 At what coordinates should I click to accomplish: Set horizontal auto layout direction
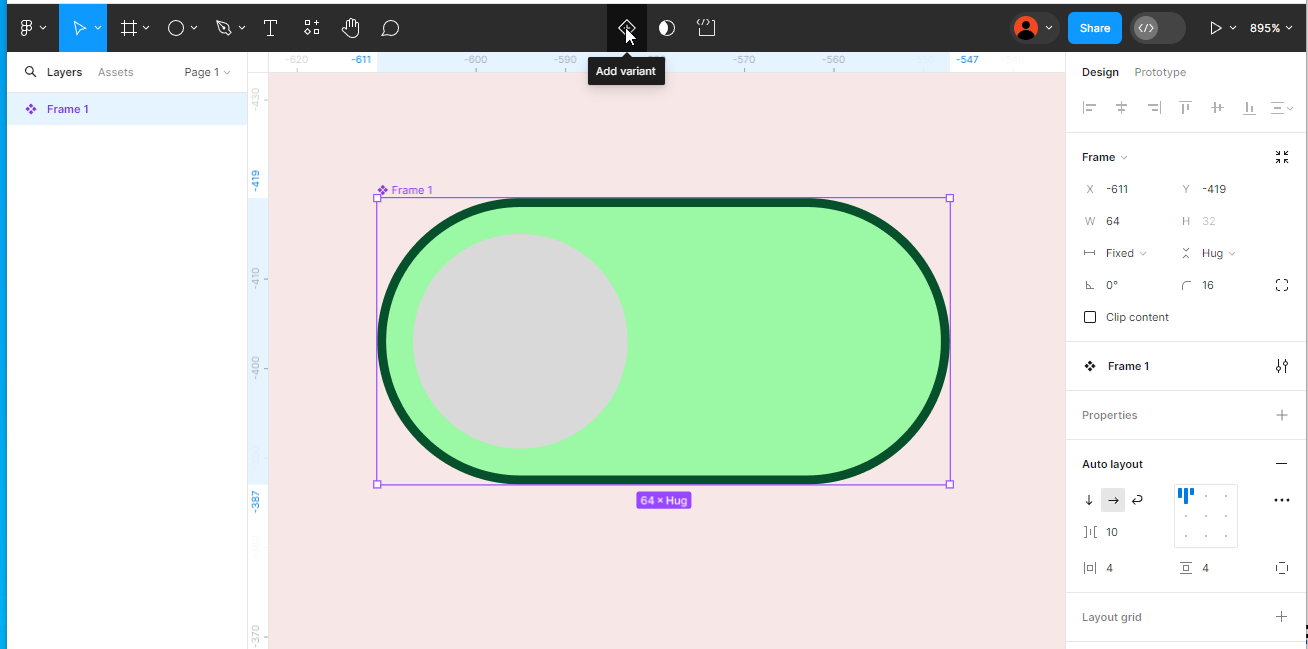click(x=1113, y=500)
